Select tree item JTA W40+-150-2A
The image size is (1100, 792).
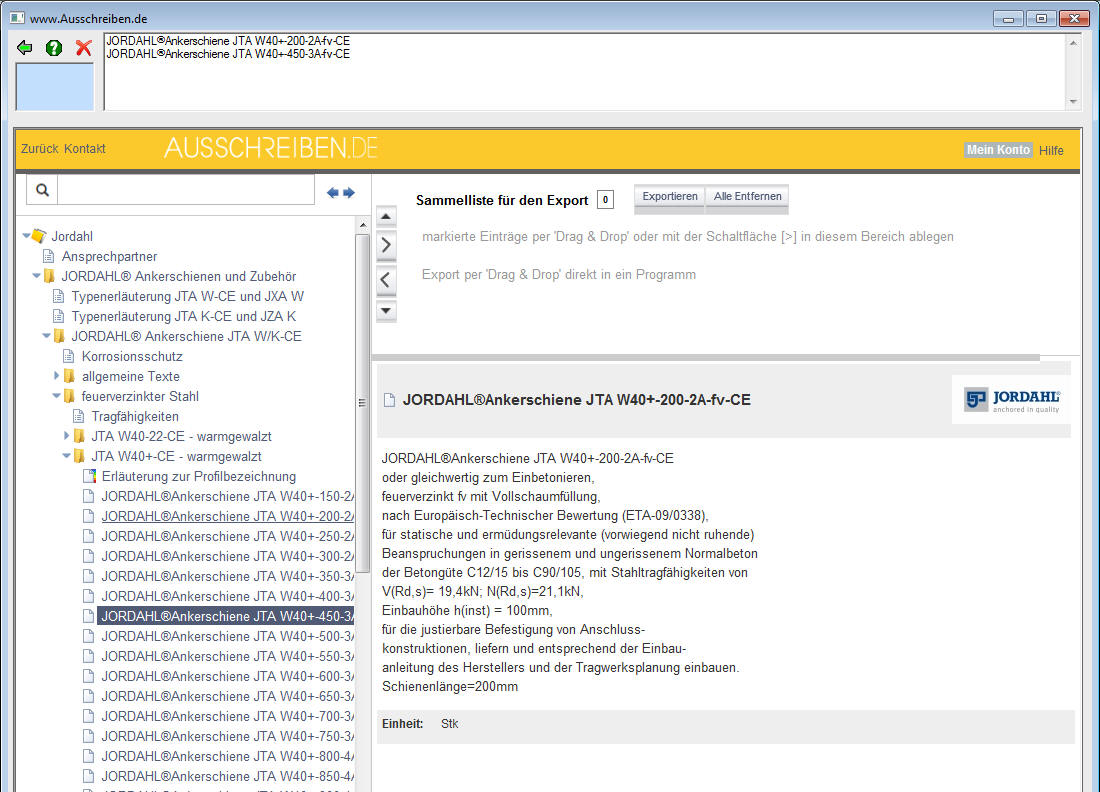227,496
